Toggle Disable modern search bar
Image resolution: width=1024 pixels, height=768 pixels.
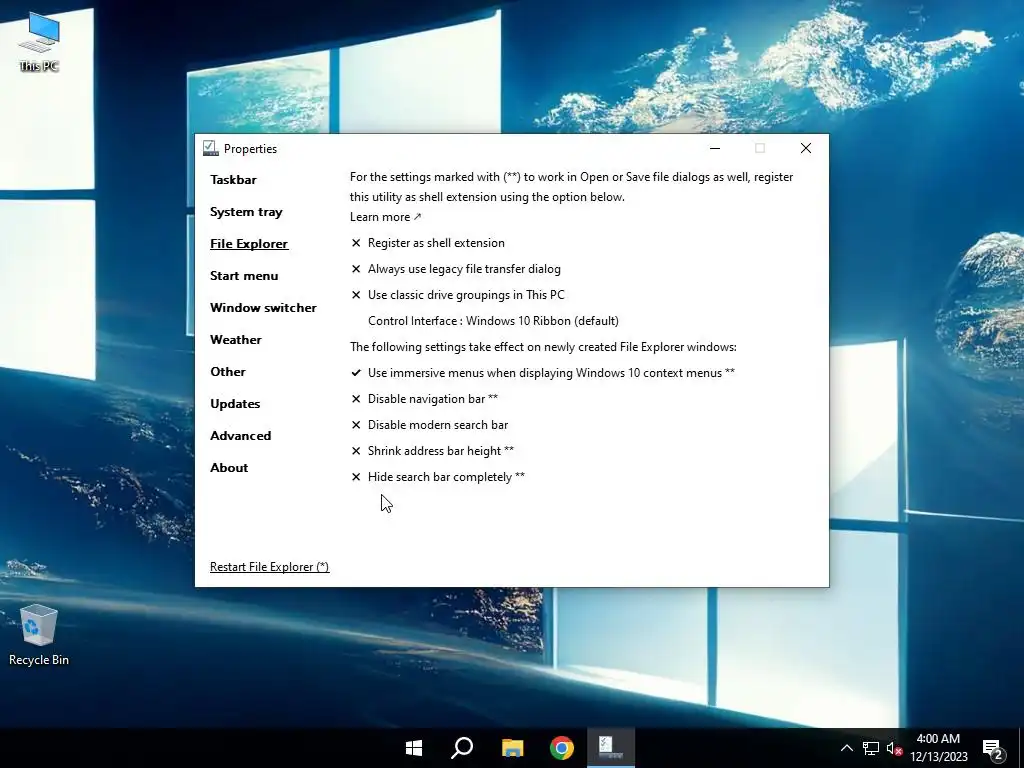(429, 425)
